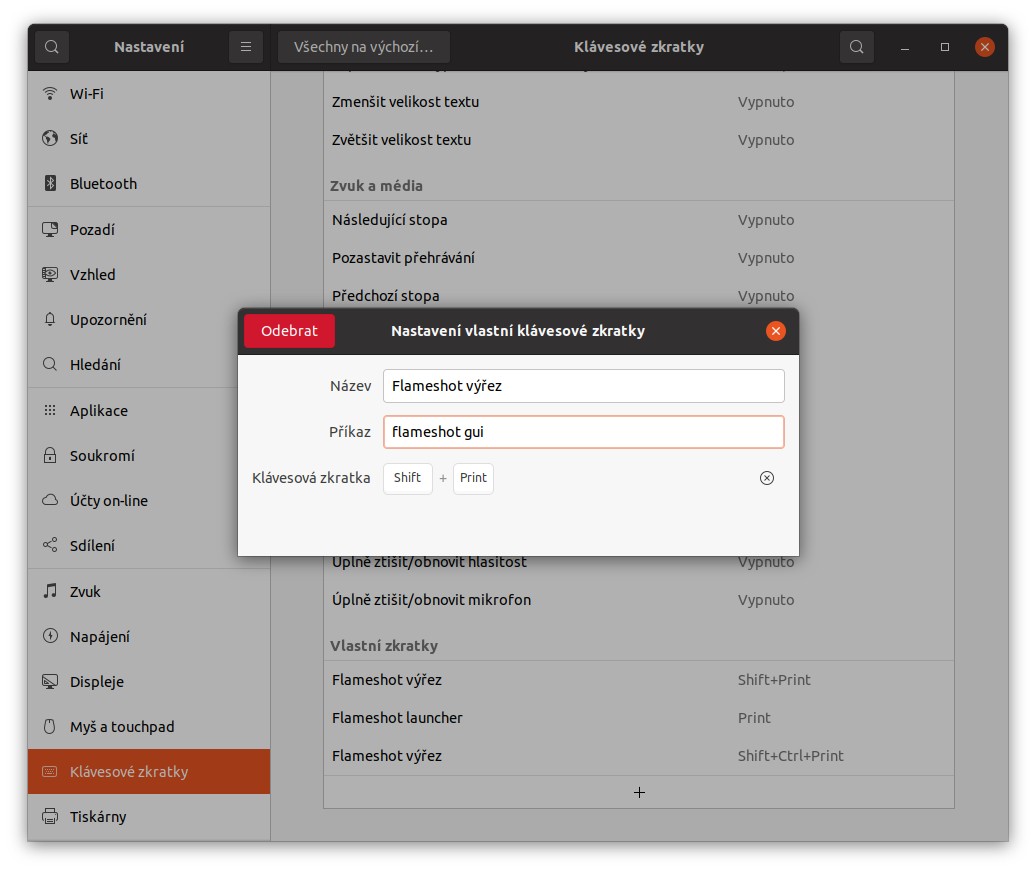Click the Sdílení share icon
Screen dimensions: 1035x869
click(x=50, y=545)
